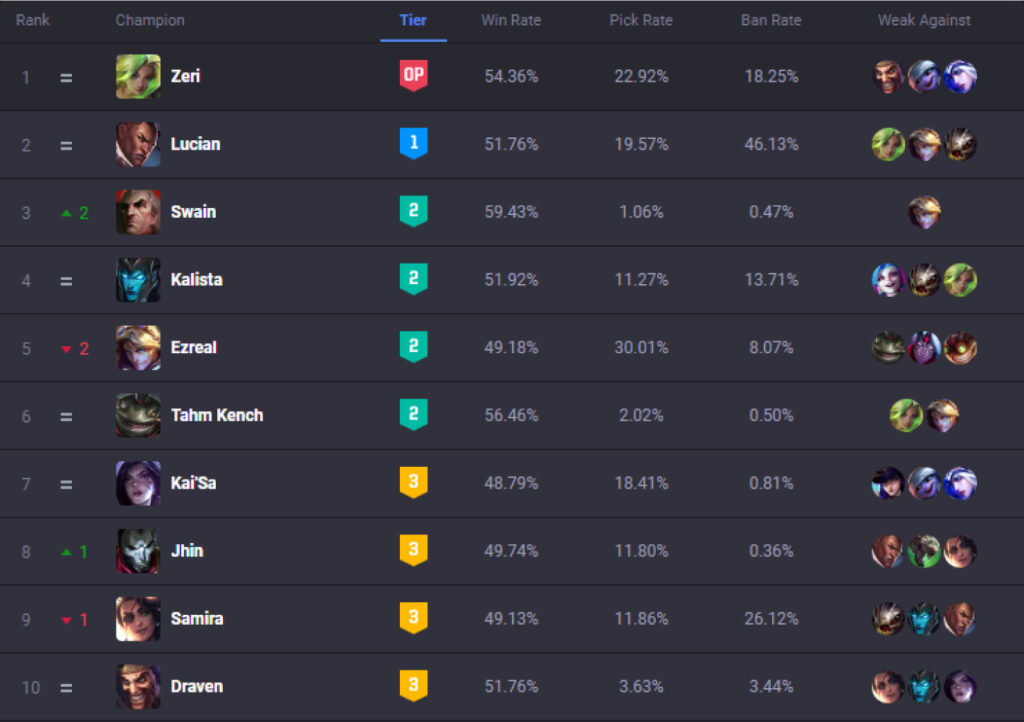Click Kai'Sa's yellow tier 3 badge
This screenshot has height=722, width=1024.
(413, 483)
